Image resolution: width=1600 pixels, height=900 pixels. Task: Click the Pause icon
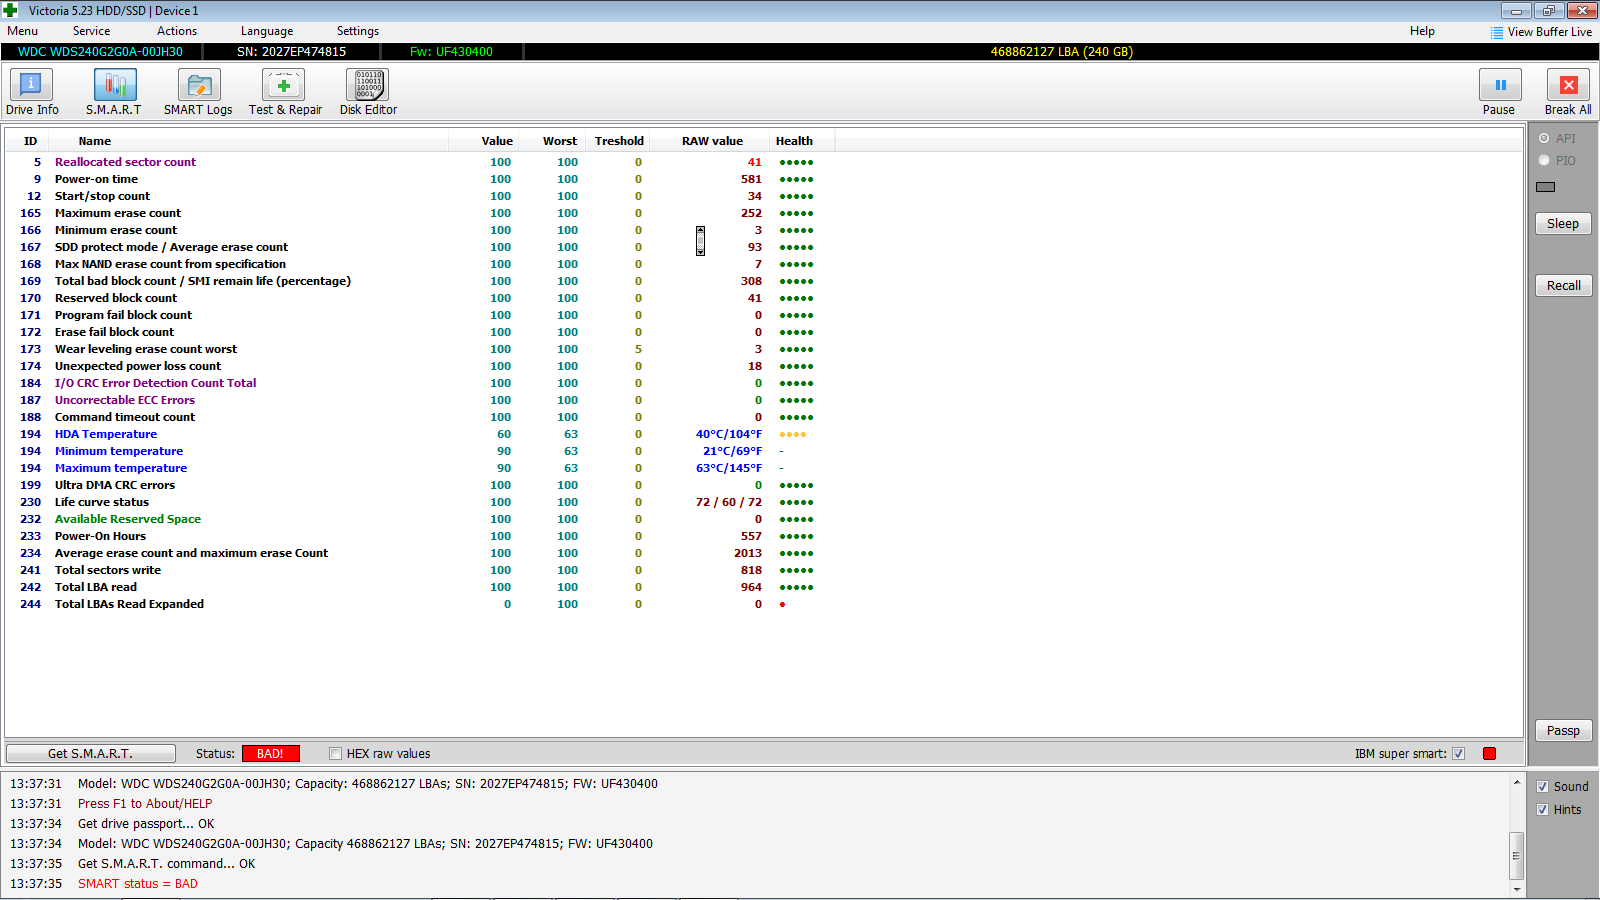1500,85
